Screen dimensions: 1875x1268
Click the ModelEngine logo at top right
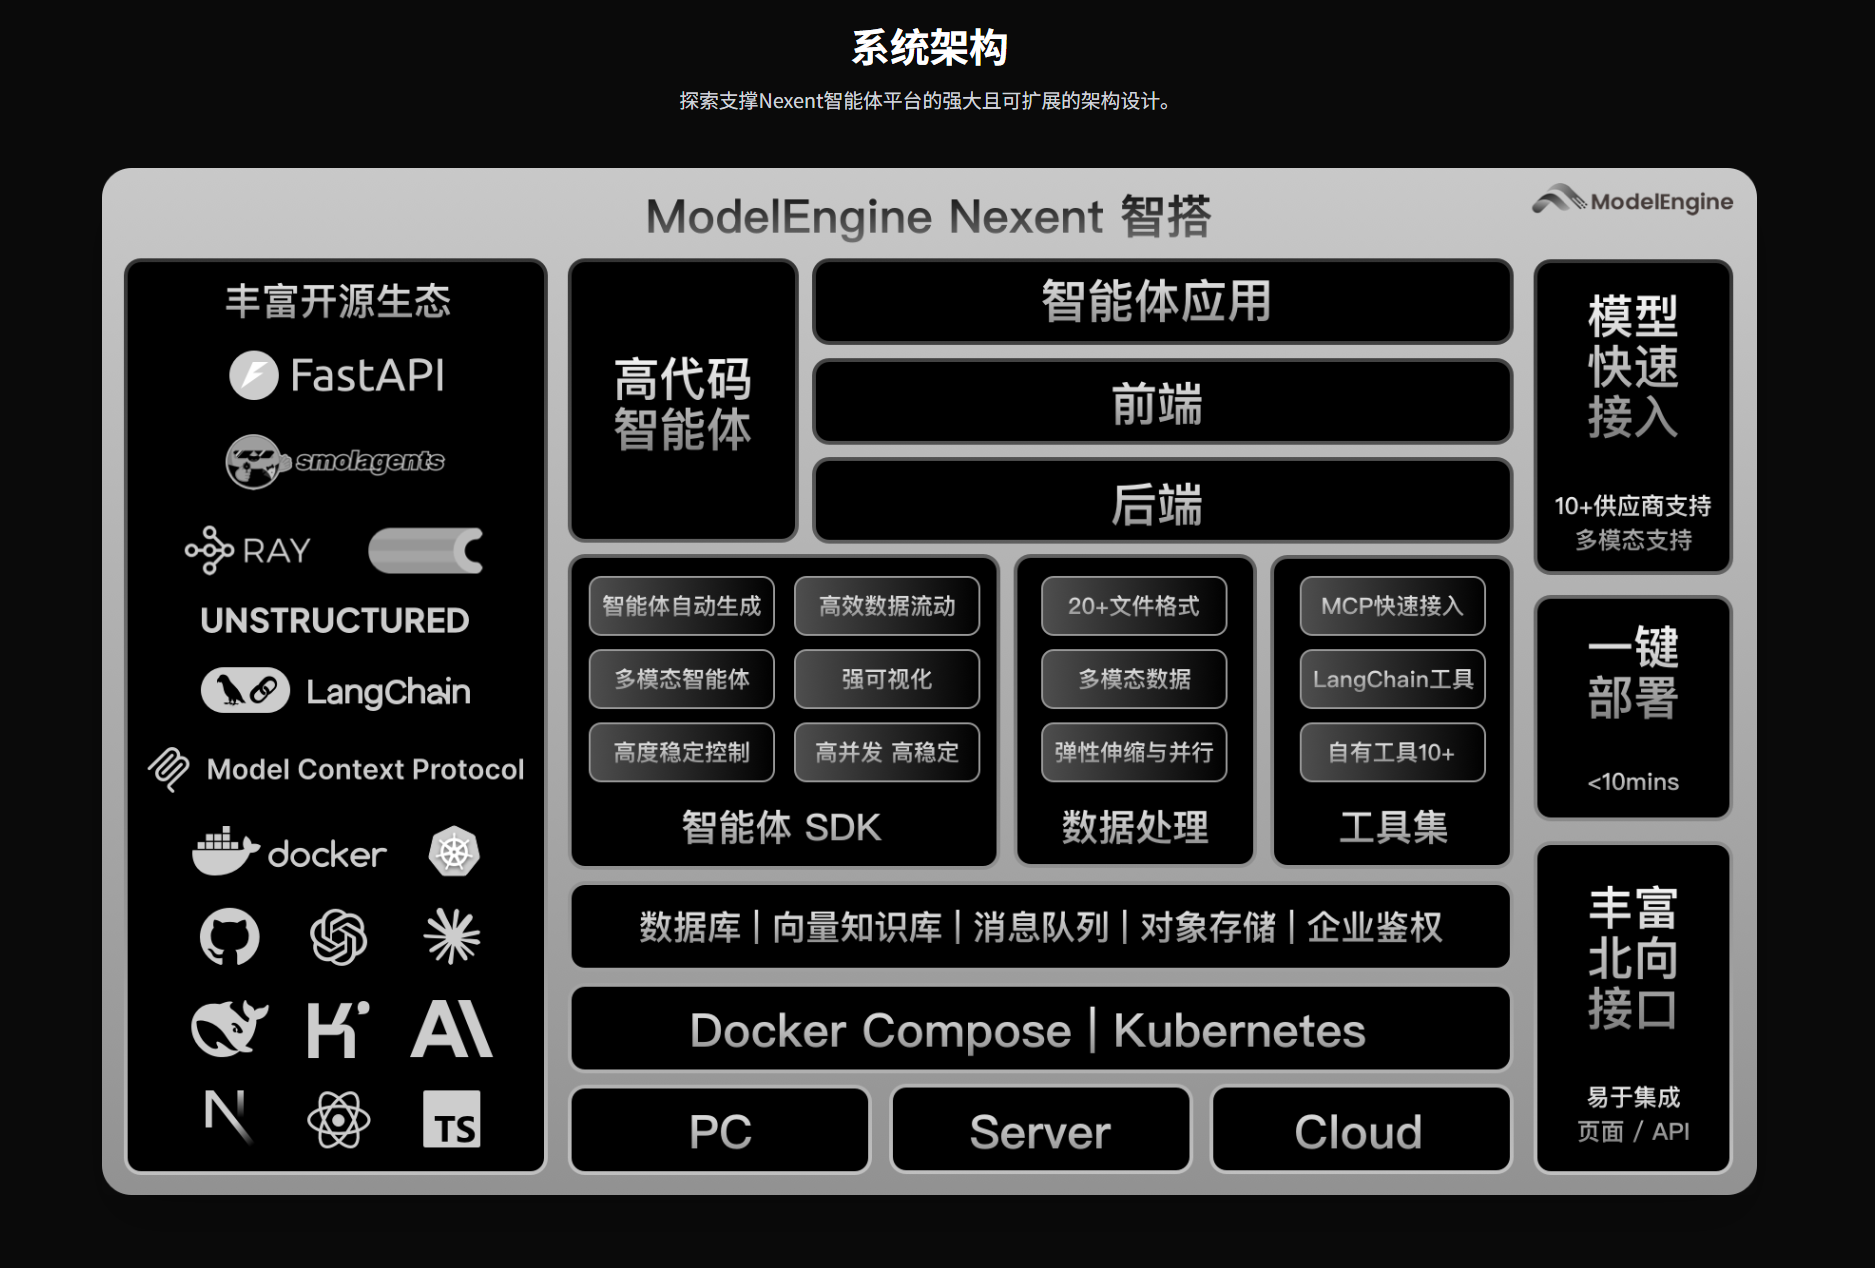click(x=1632, y=200)
